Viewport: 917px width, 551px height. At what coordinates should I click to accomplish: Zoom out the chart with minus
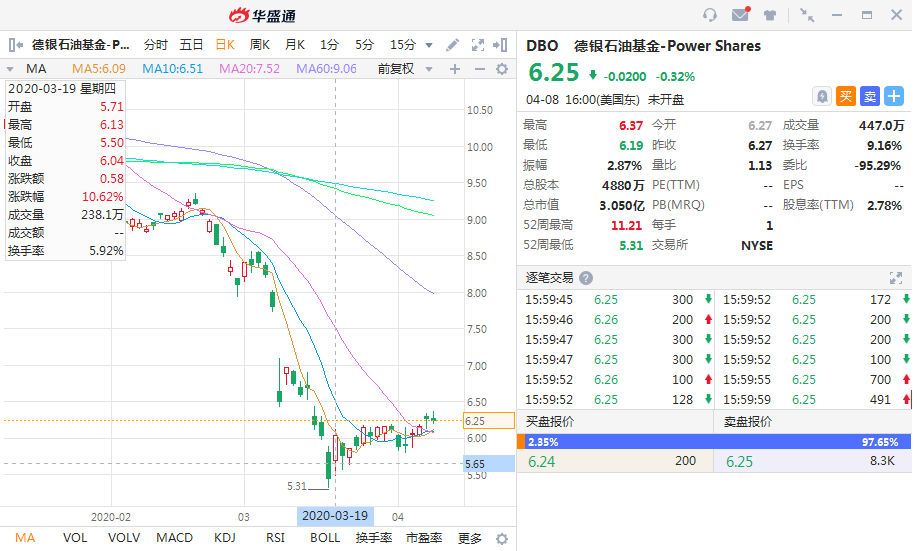point(480,69)
